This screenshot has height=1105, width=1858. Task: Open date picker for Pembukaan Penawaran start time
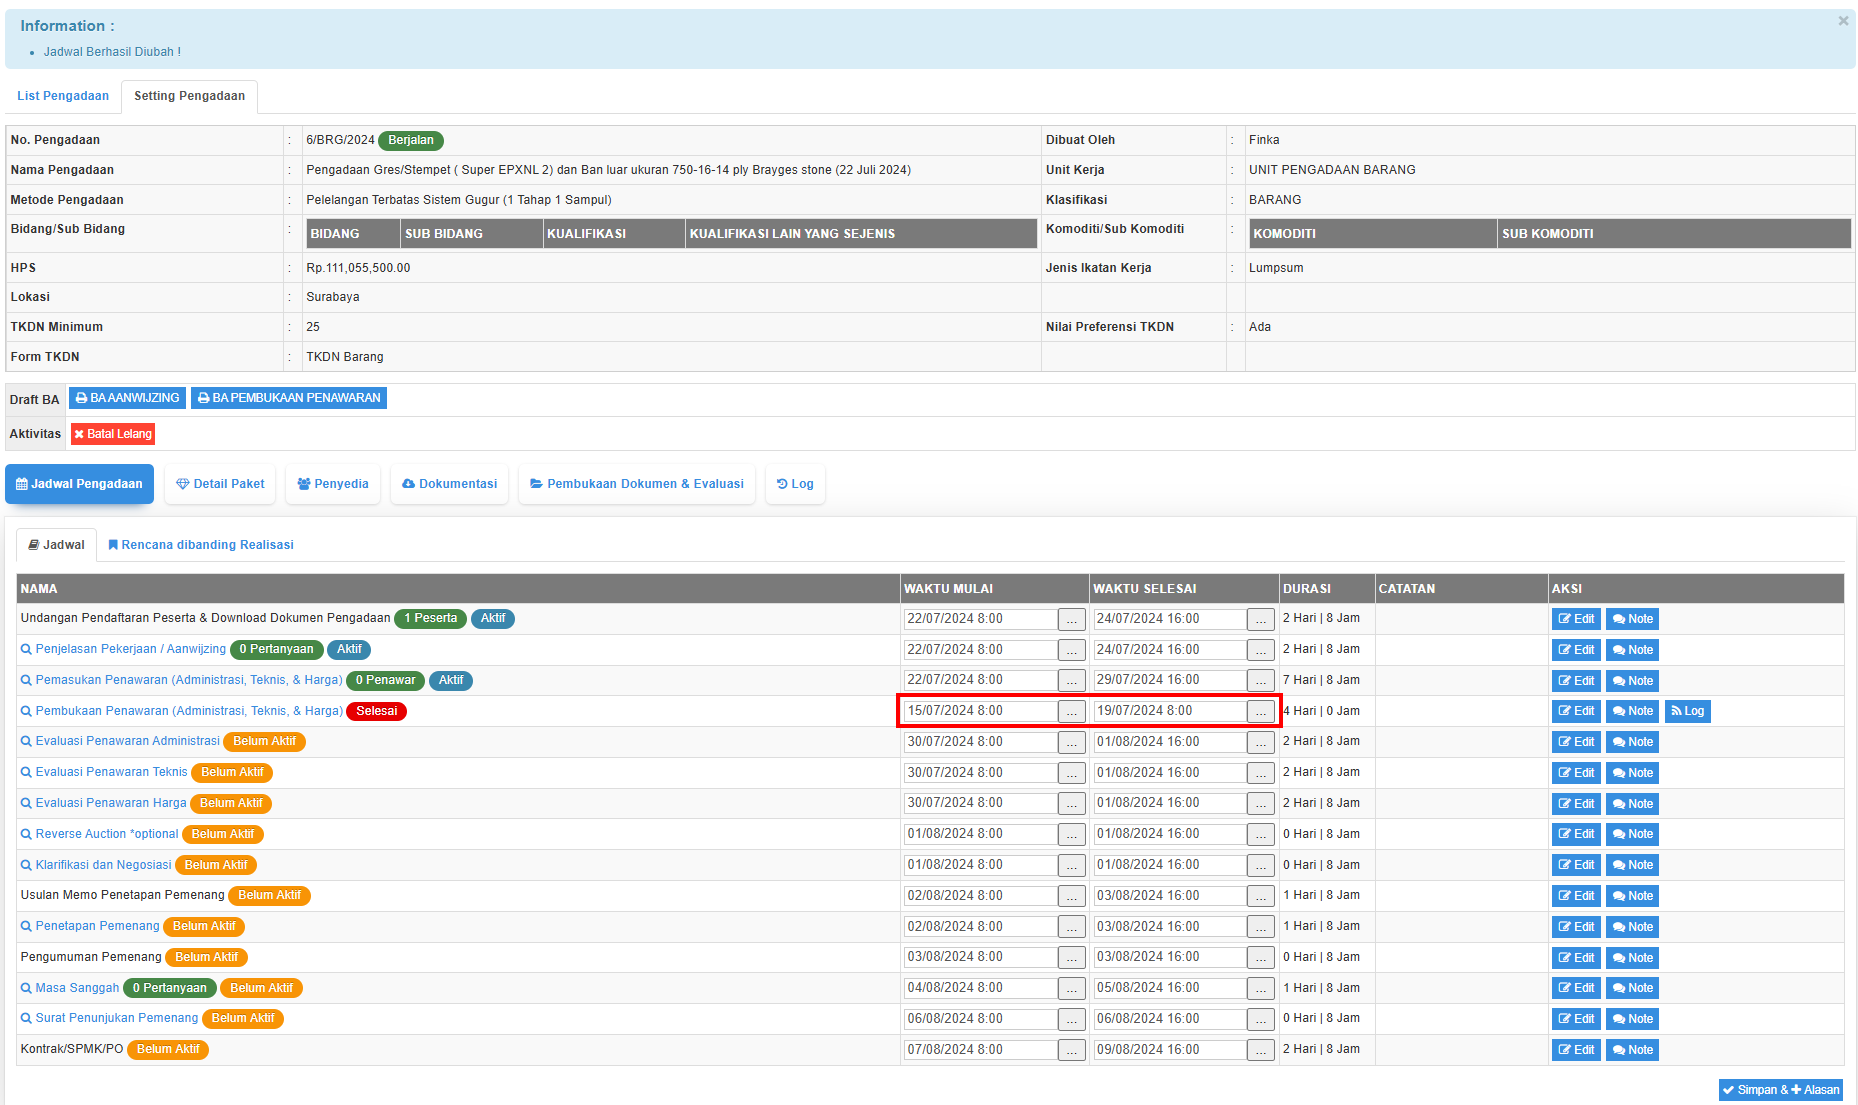coord(1072,712)
